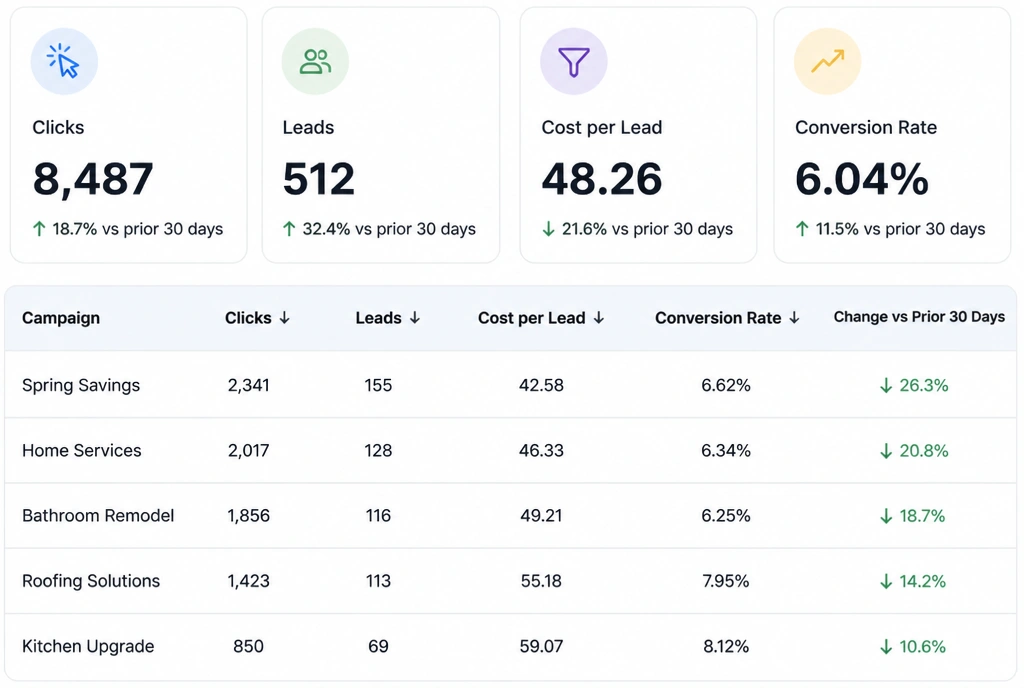Image resolution: width=1024 pixels, height=688 pixels.
Task: Select the 1,423 clicks cell
Action: [x=248, y=581]
